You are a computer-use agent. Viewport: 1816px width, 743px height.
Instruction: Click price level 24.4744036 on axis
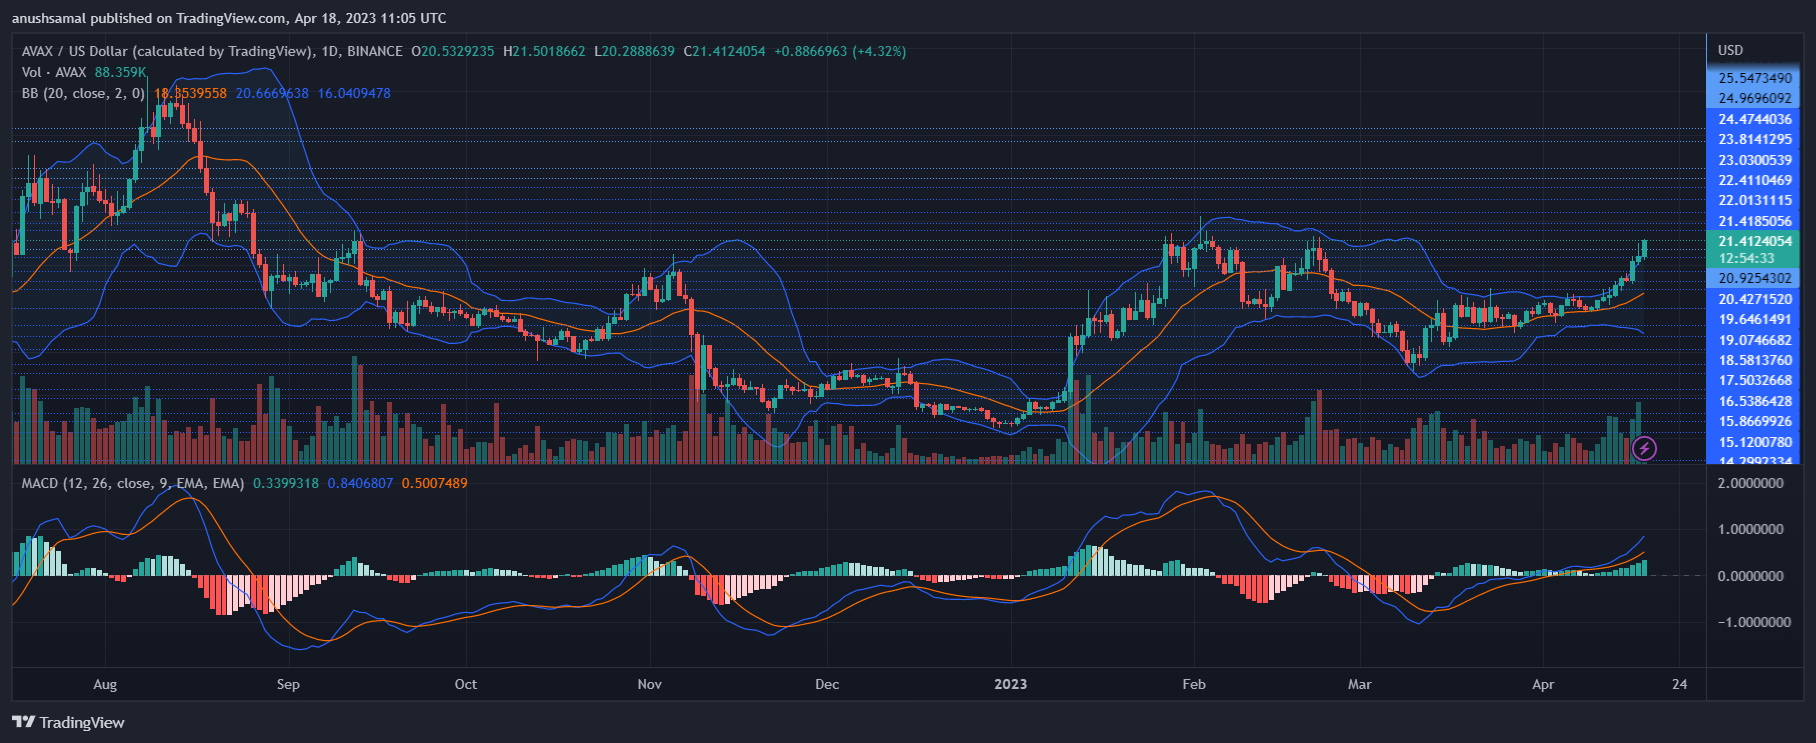[1755, 119]
